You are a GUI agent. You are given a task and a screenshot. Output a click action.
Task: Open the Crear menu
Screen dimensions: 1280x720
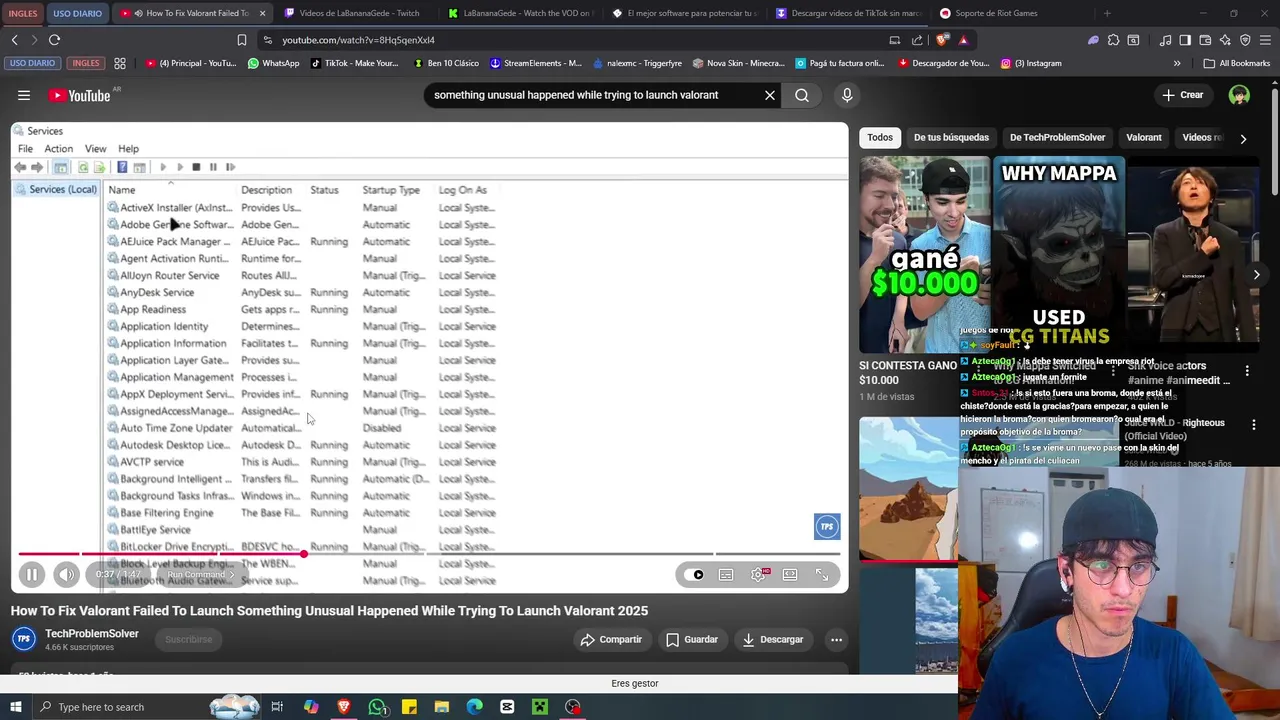coord(1182,95)
